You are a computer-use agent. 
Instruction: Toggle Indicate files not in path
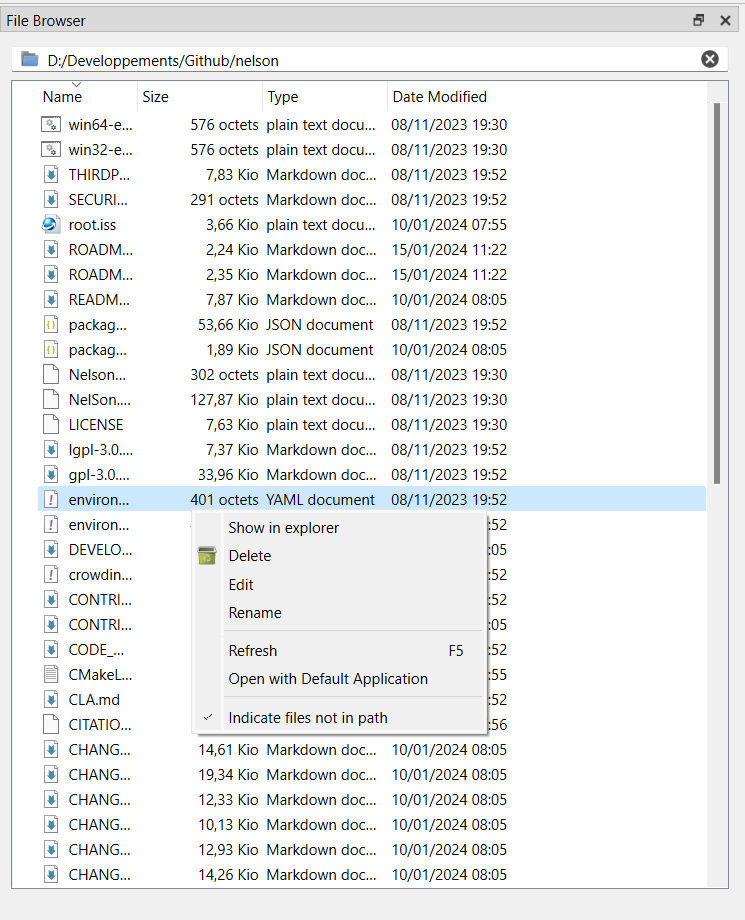pos(307,718)
